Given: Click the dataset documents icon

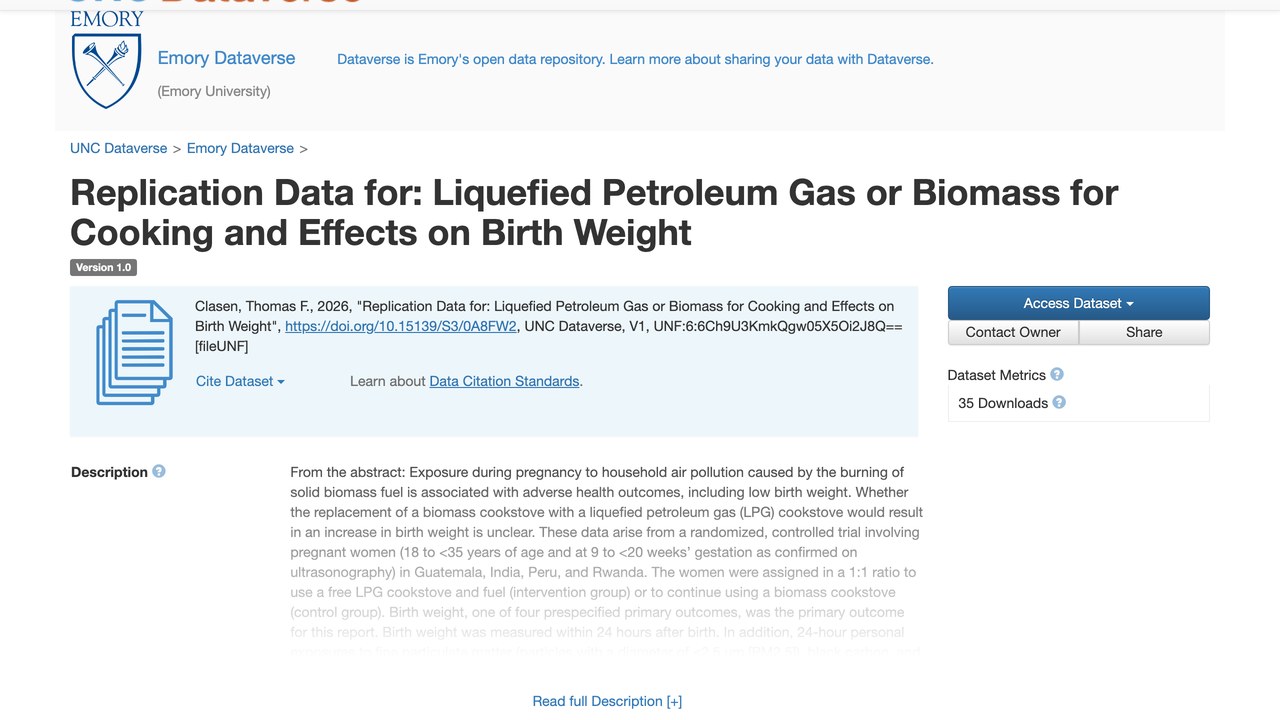Looking at the screenshot, I should (x=134, y=353).
